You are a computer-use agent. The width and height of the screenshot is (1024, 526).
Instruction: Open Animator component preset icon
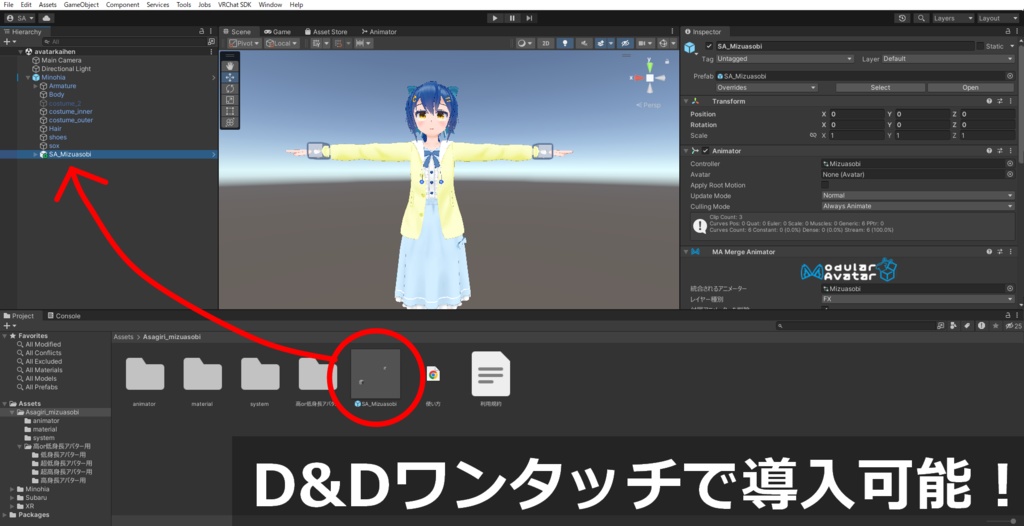pyautogui.click(x=1000, y=151)
